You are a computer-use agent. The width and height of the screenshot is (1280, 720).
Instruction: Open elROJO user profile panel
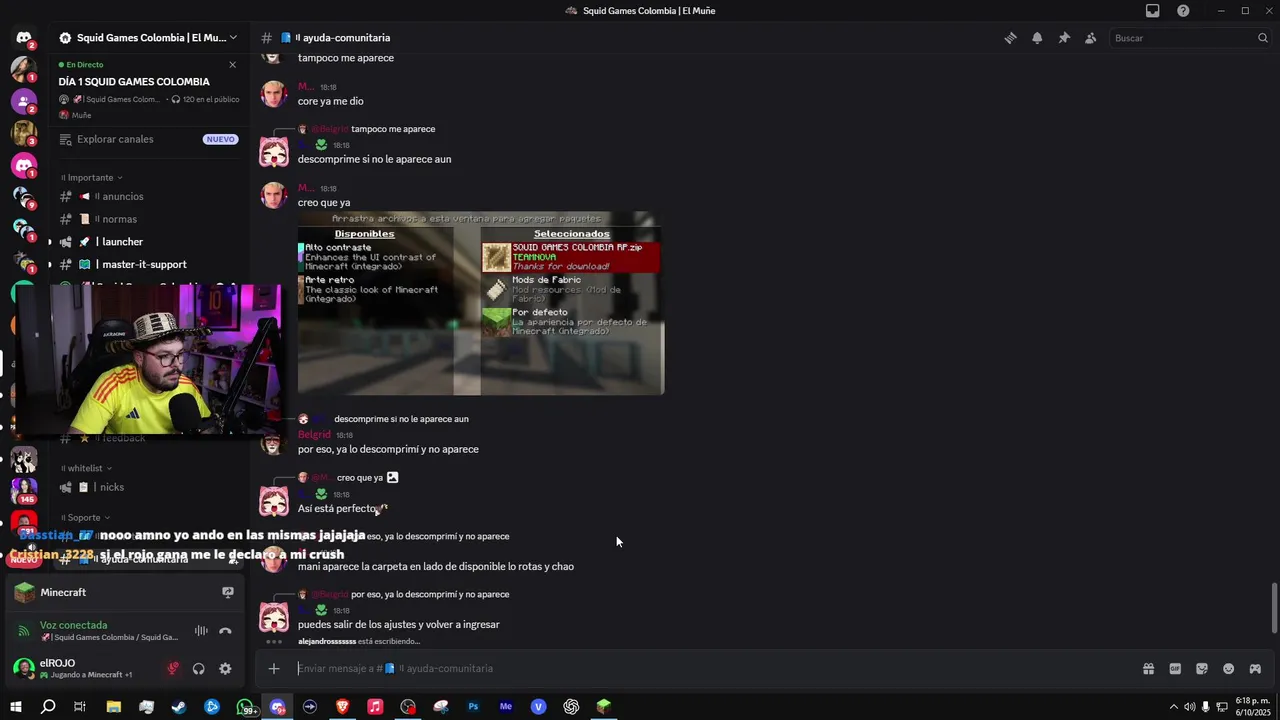[85, 668]
